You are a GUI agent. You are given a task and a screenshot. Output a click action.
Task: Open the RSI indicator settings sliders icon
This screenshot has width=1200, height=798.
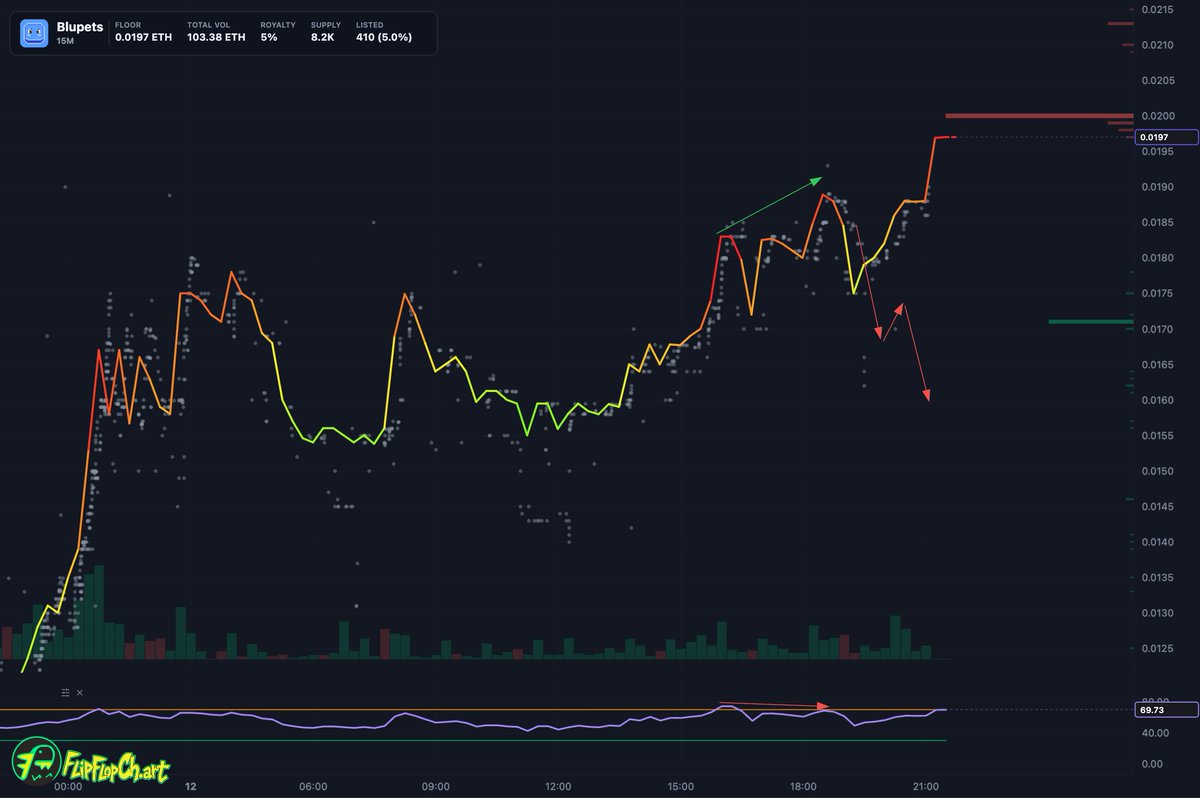click(66, 692)
